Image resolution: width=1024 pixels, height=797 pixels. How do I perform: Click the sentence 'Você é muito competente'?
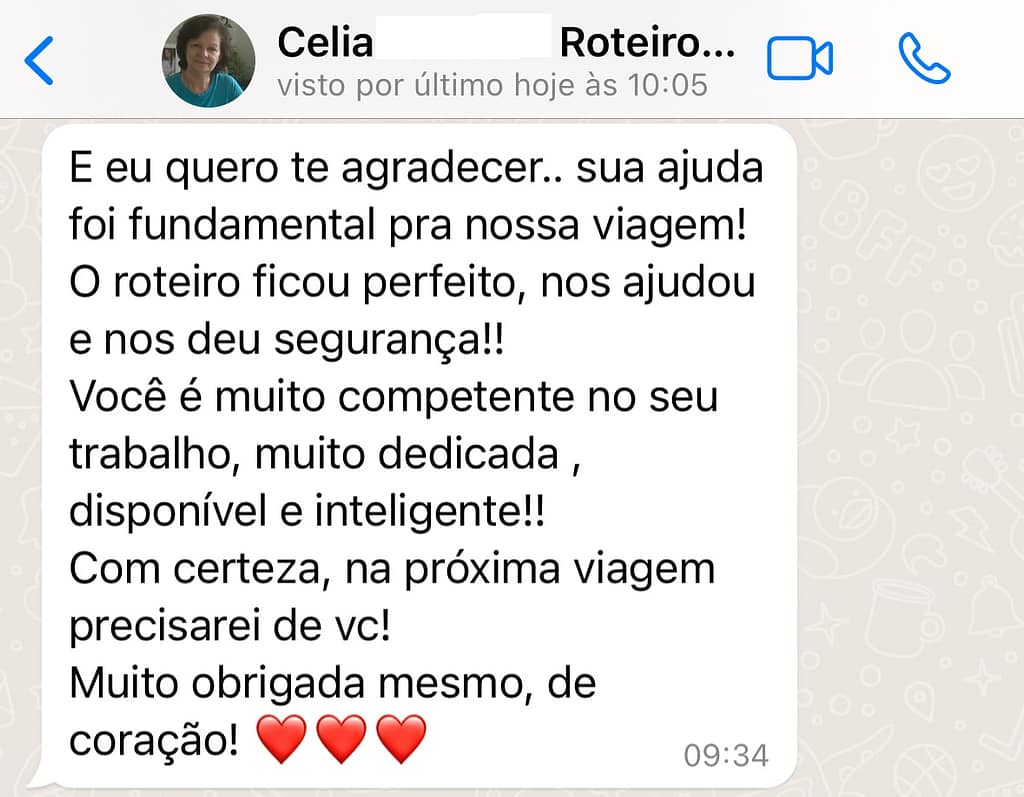[325, 397]
